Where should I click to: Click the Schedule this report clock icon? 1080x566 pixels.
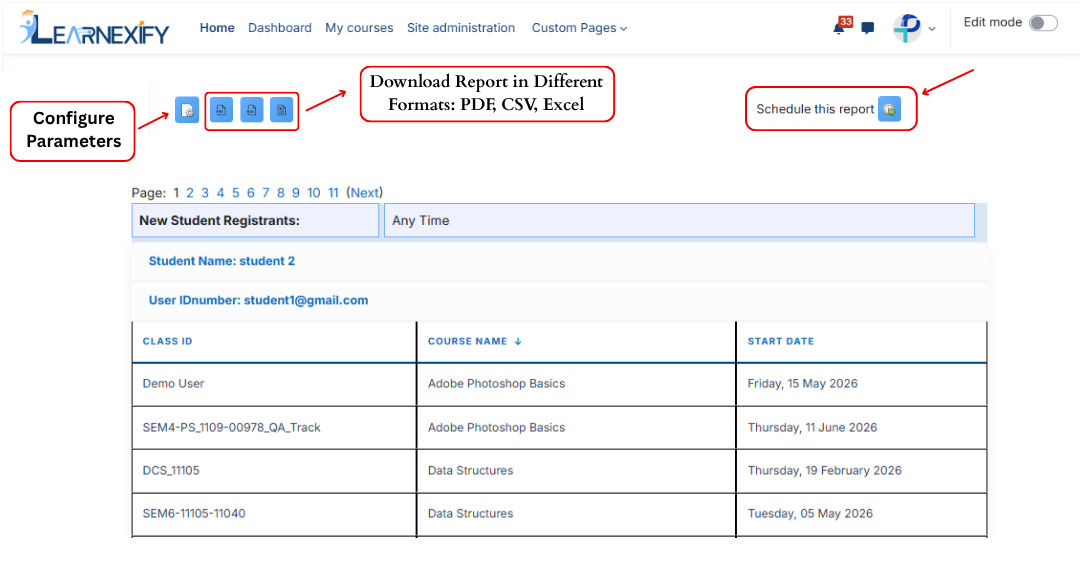(x=889, y=109)
